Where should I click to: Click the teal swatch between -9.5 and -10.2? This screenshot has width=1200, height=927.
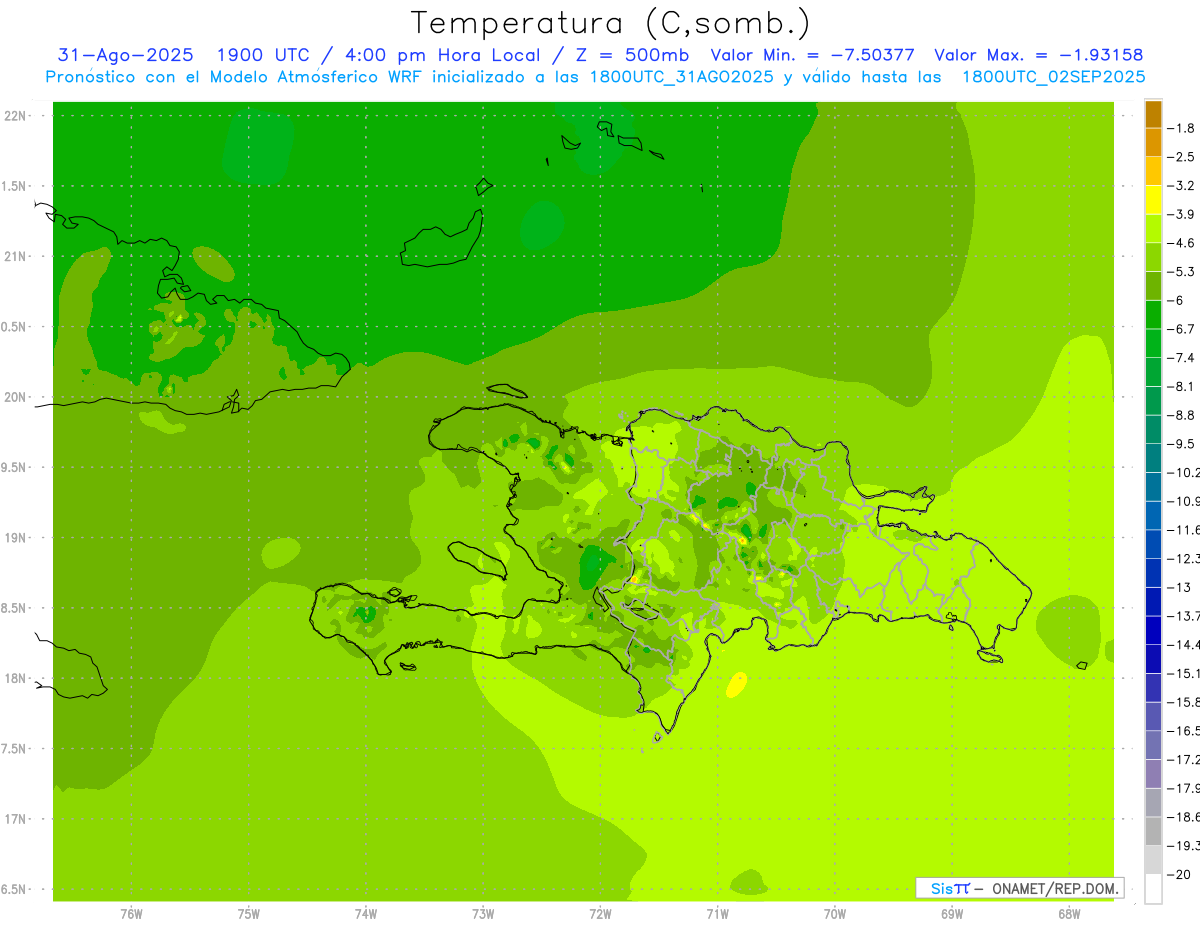[1153, 458]
